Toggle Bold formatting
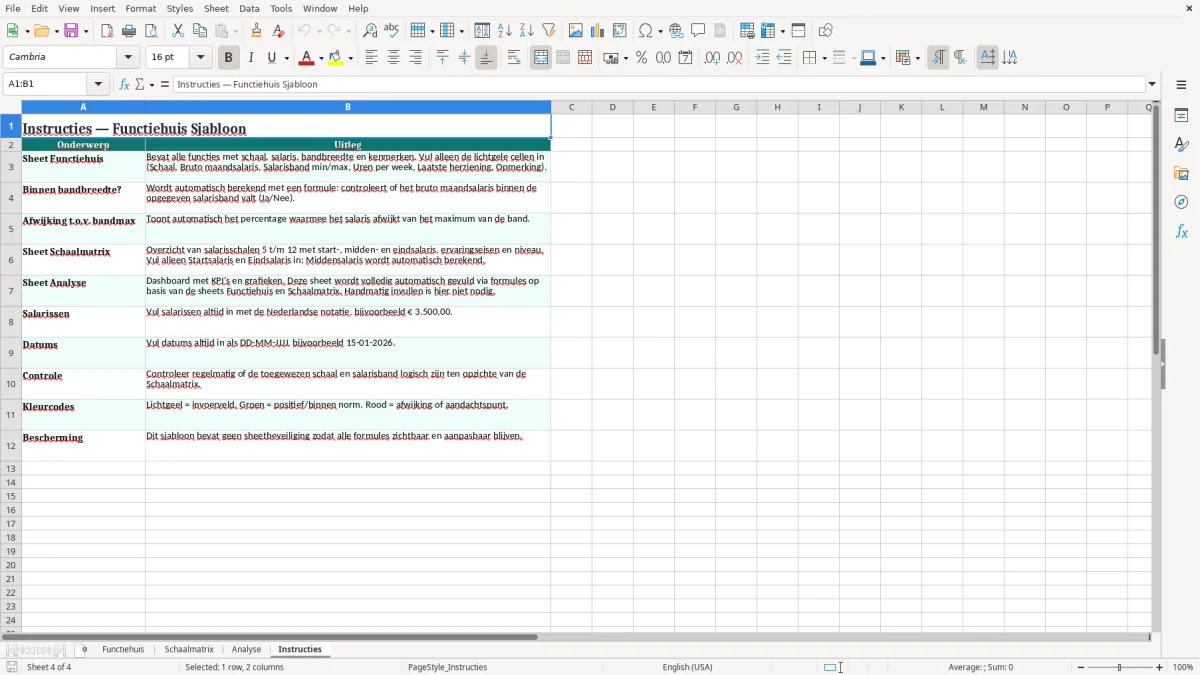 229,58
